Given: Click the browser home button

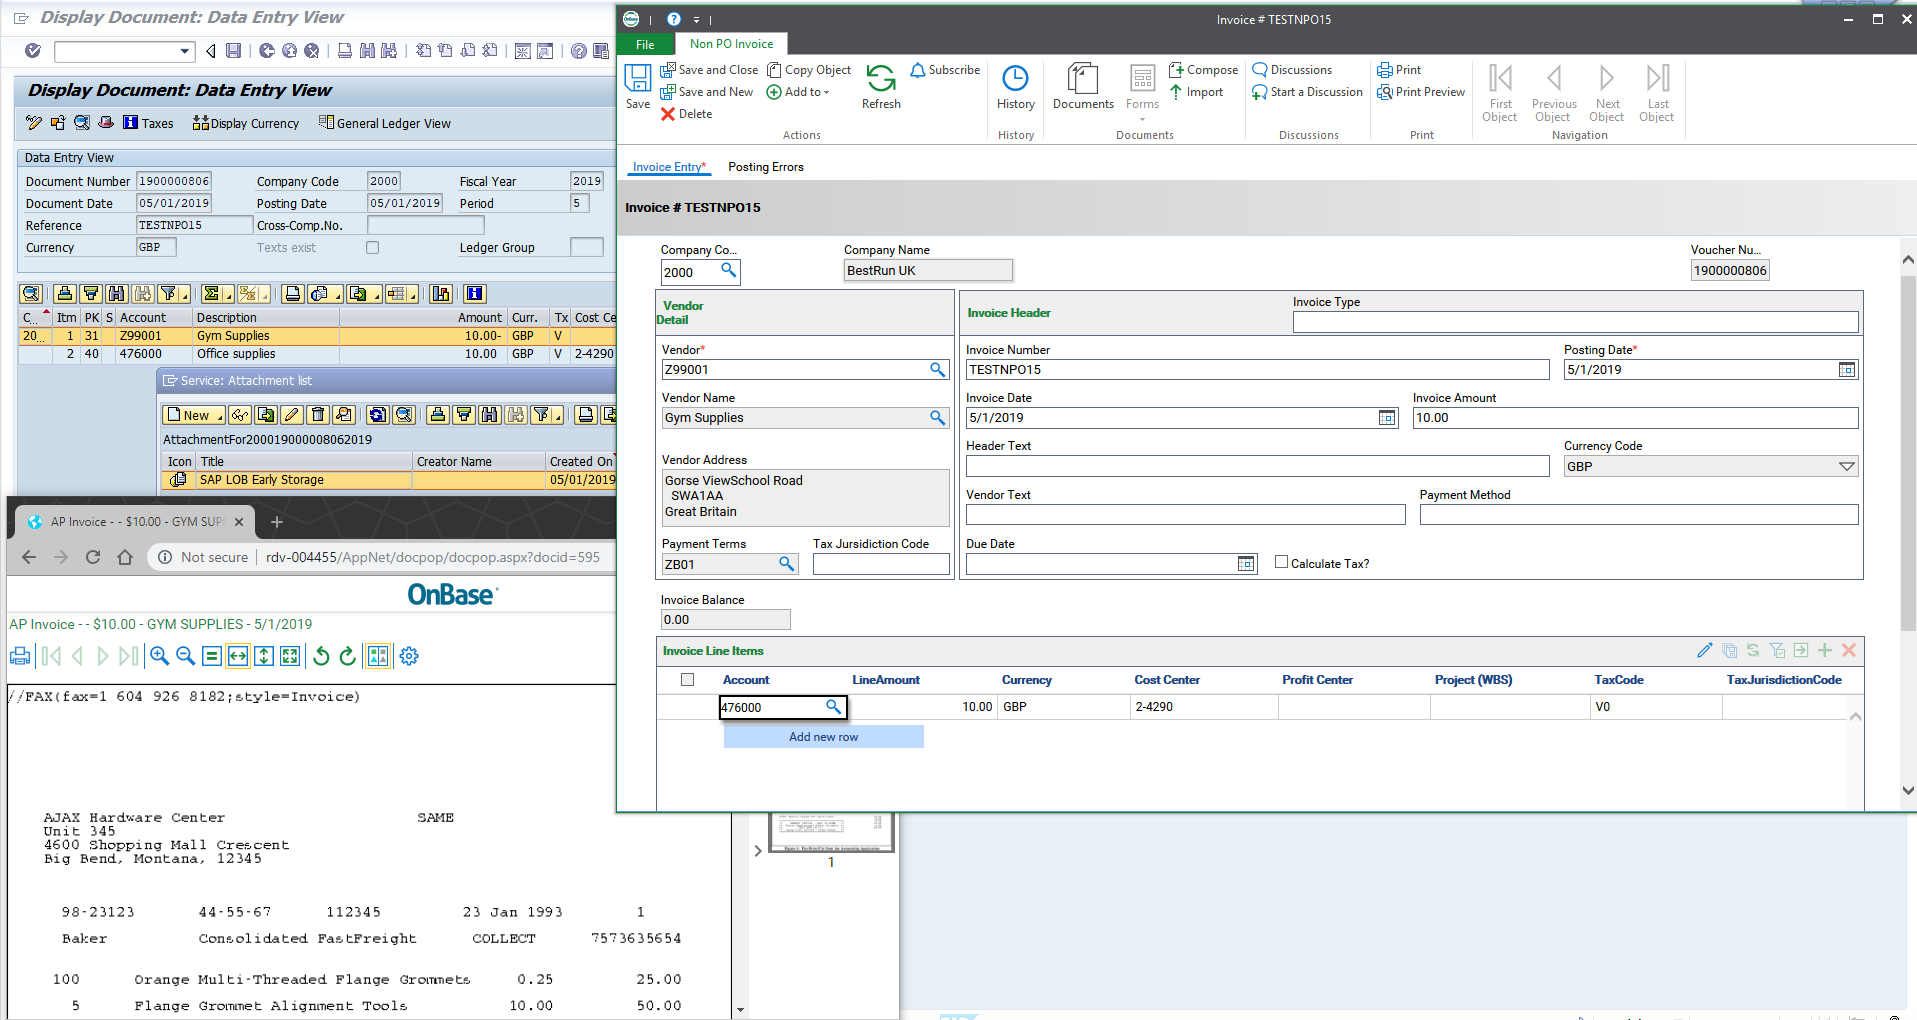Looking at the screenshot, I should point(125,557).
